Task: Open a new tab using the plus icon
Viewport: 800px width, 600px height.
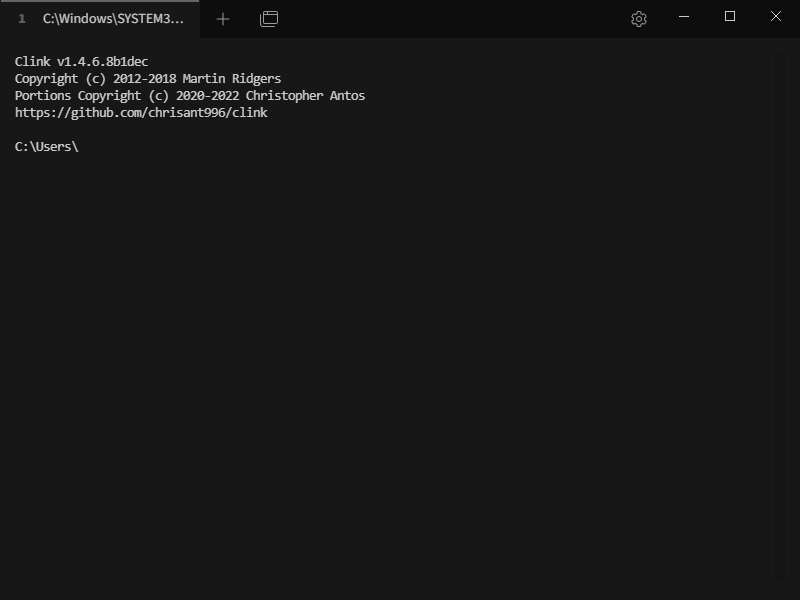Action: pos(222,18)
